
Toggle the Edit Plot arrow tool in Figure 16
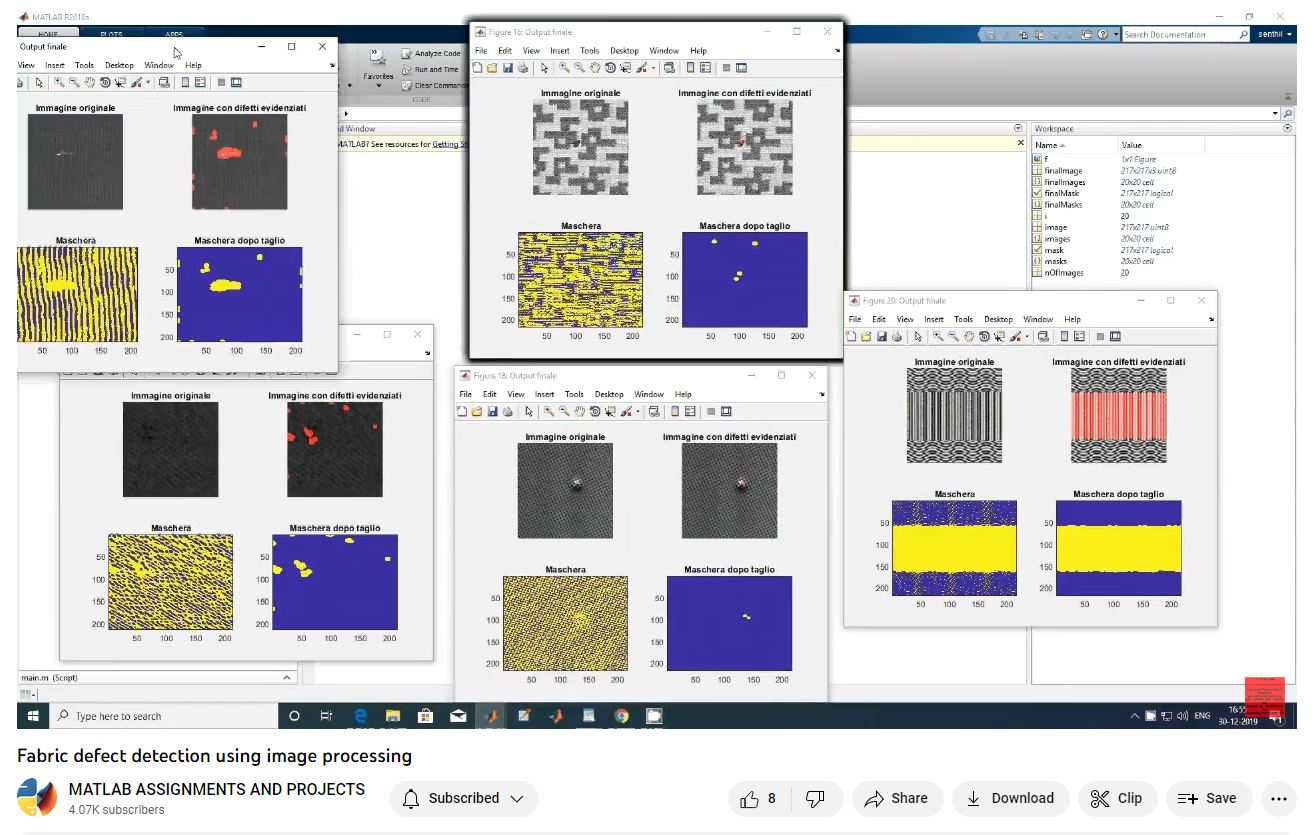click(543, 67)
